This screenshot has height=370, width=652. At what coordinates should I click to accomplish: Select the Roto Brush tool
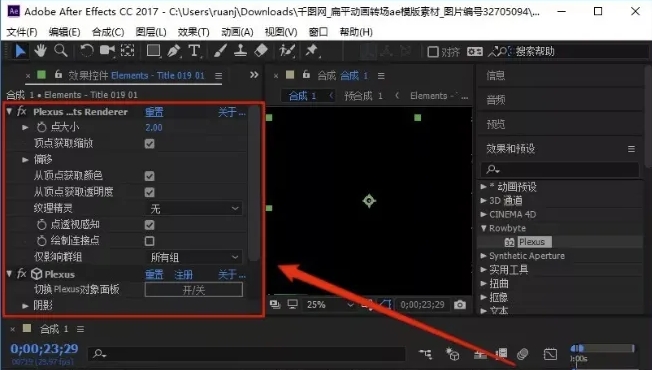click(286, 51)
